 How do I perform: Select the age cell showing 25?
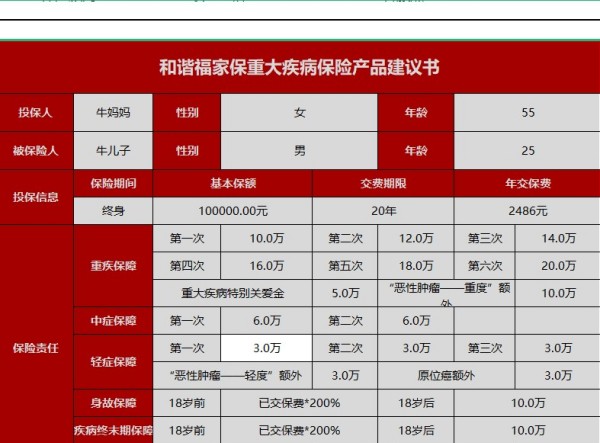(x=527, y=150)
